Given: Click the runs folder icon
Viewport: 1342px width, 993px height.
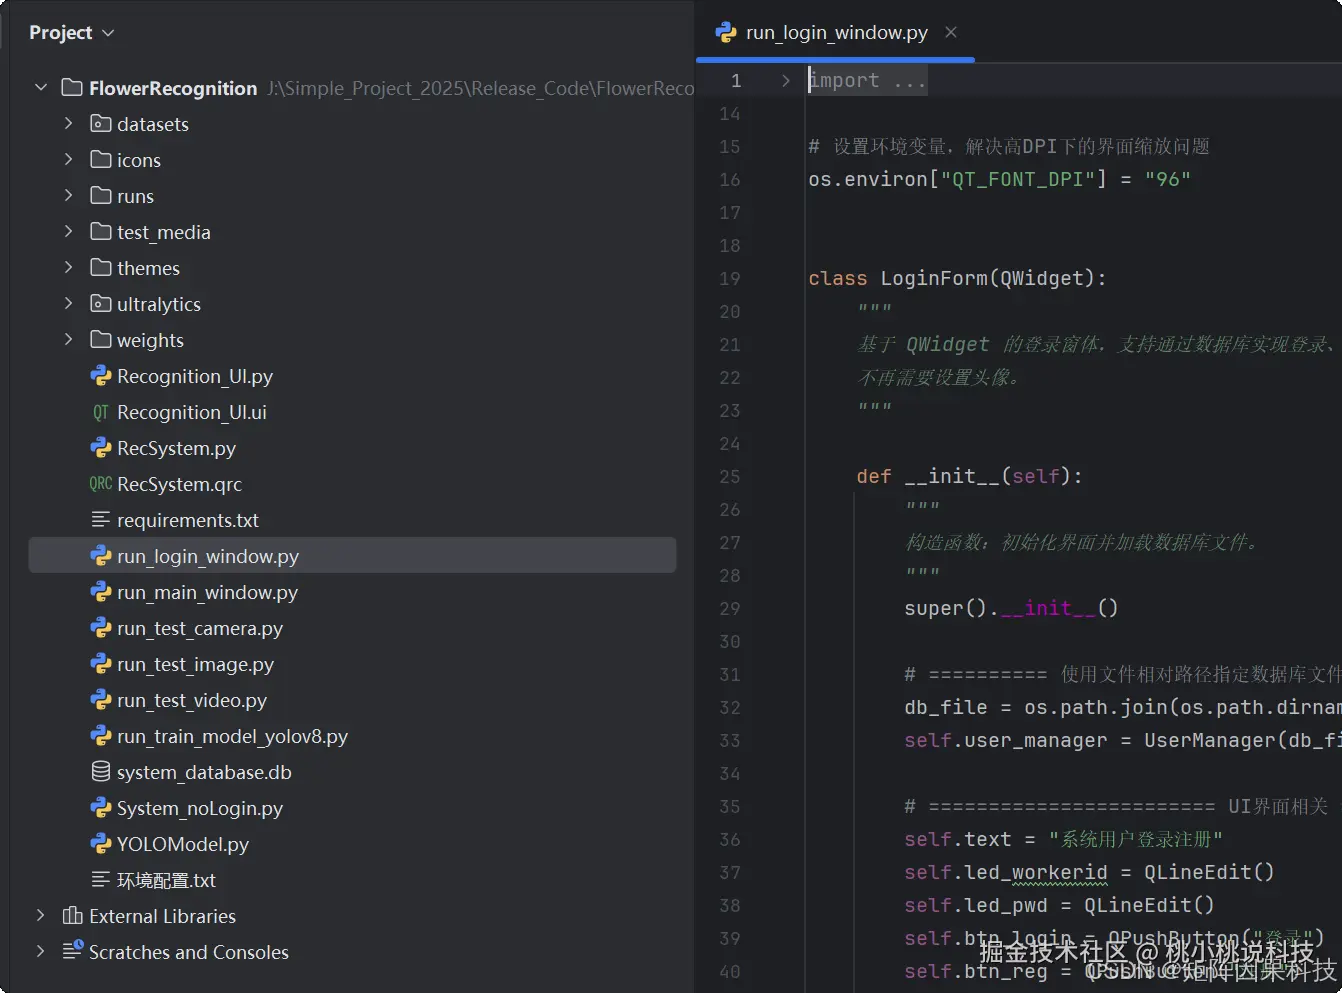Looking at the screenshot, I should point(100,196).
